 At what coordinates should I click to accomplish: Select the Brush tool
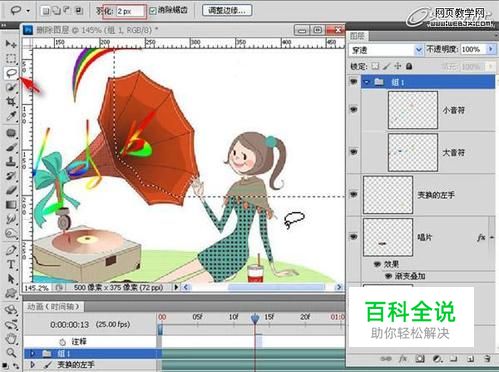[x=11, y=147]
